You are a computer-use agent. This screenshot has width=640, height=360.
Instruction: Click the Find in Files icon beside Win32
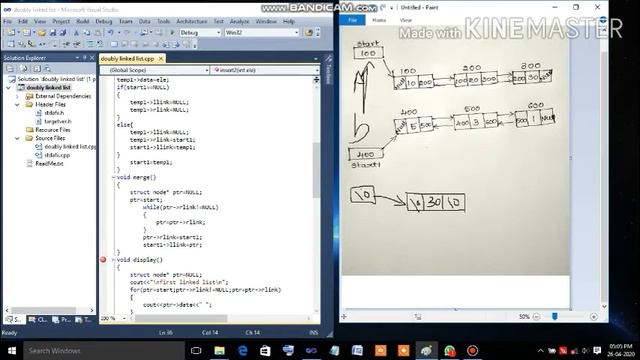[309, 32]
